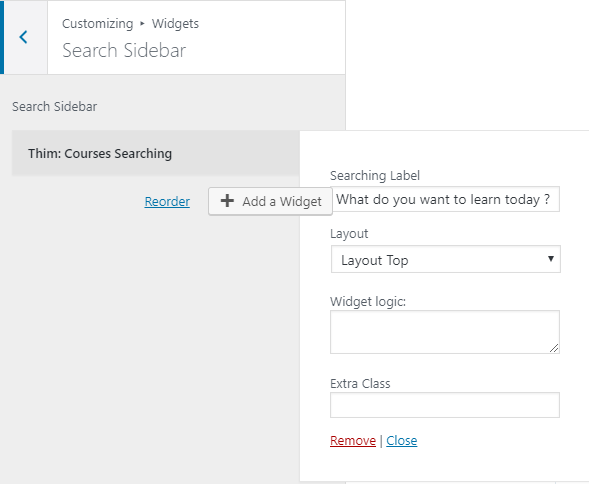The height and width of the screenshot is (484, 589).
Task: Click the breadcrumb triangle separator after Customizing
Action: click(x=142, y=23)
